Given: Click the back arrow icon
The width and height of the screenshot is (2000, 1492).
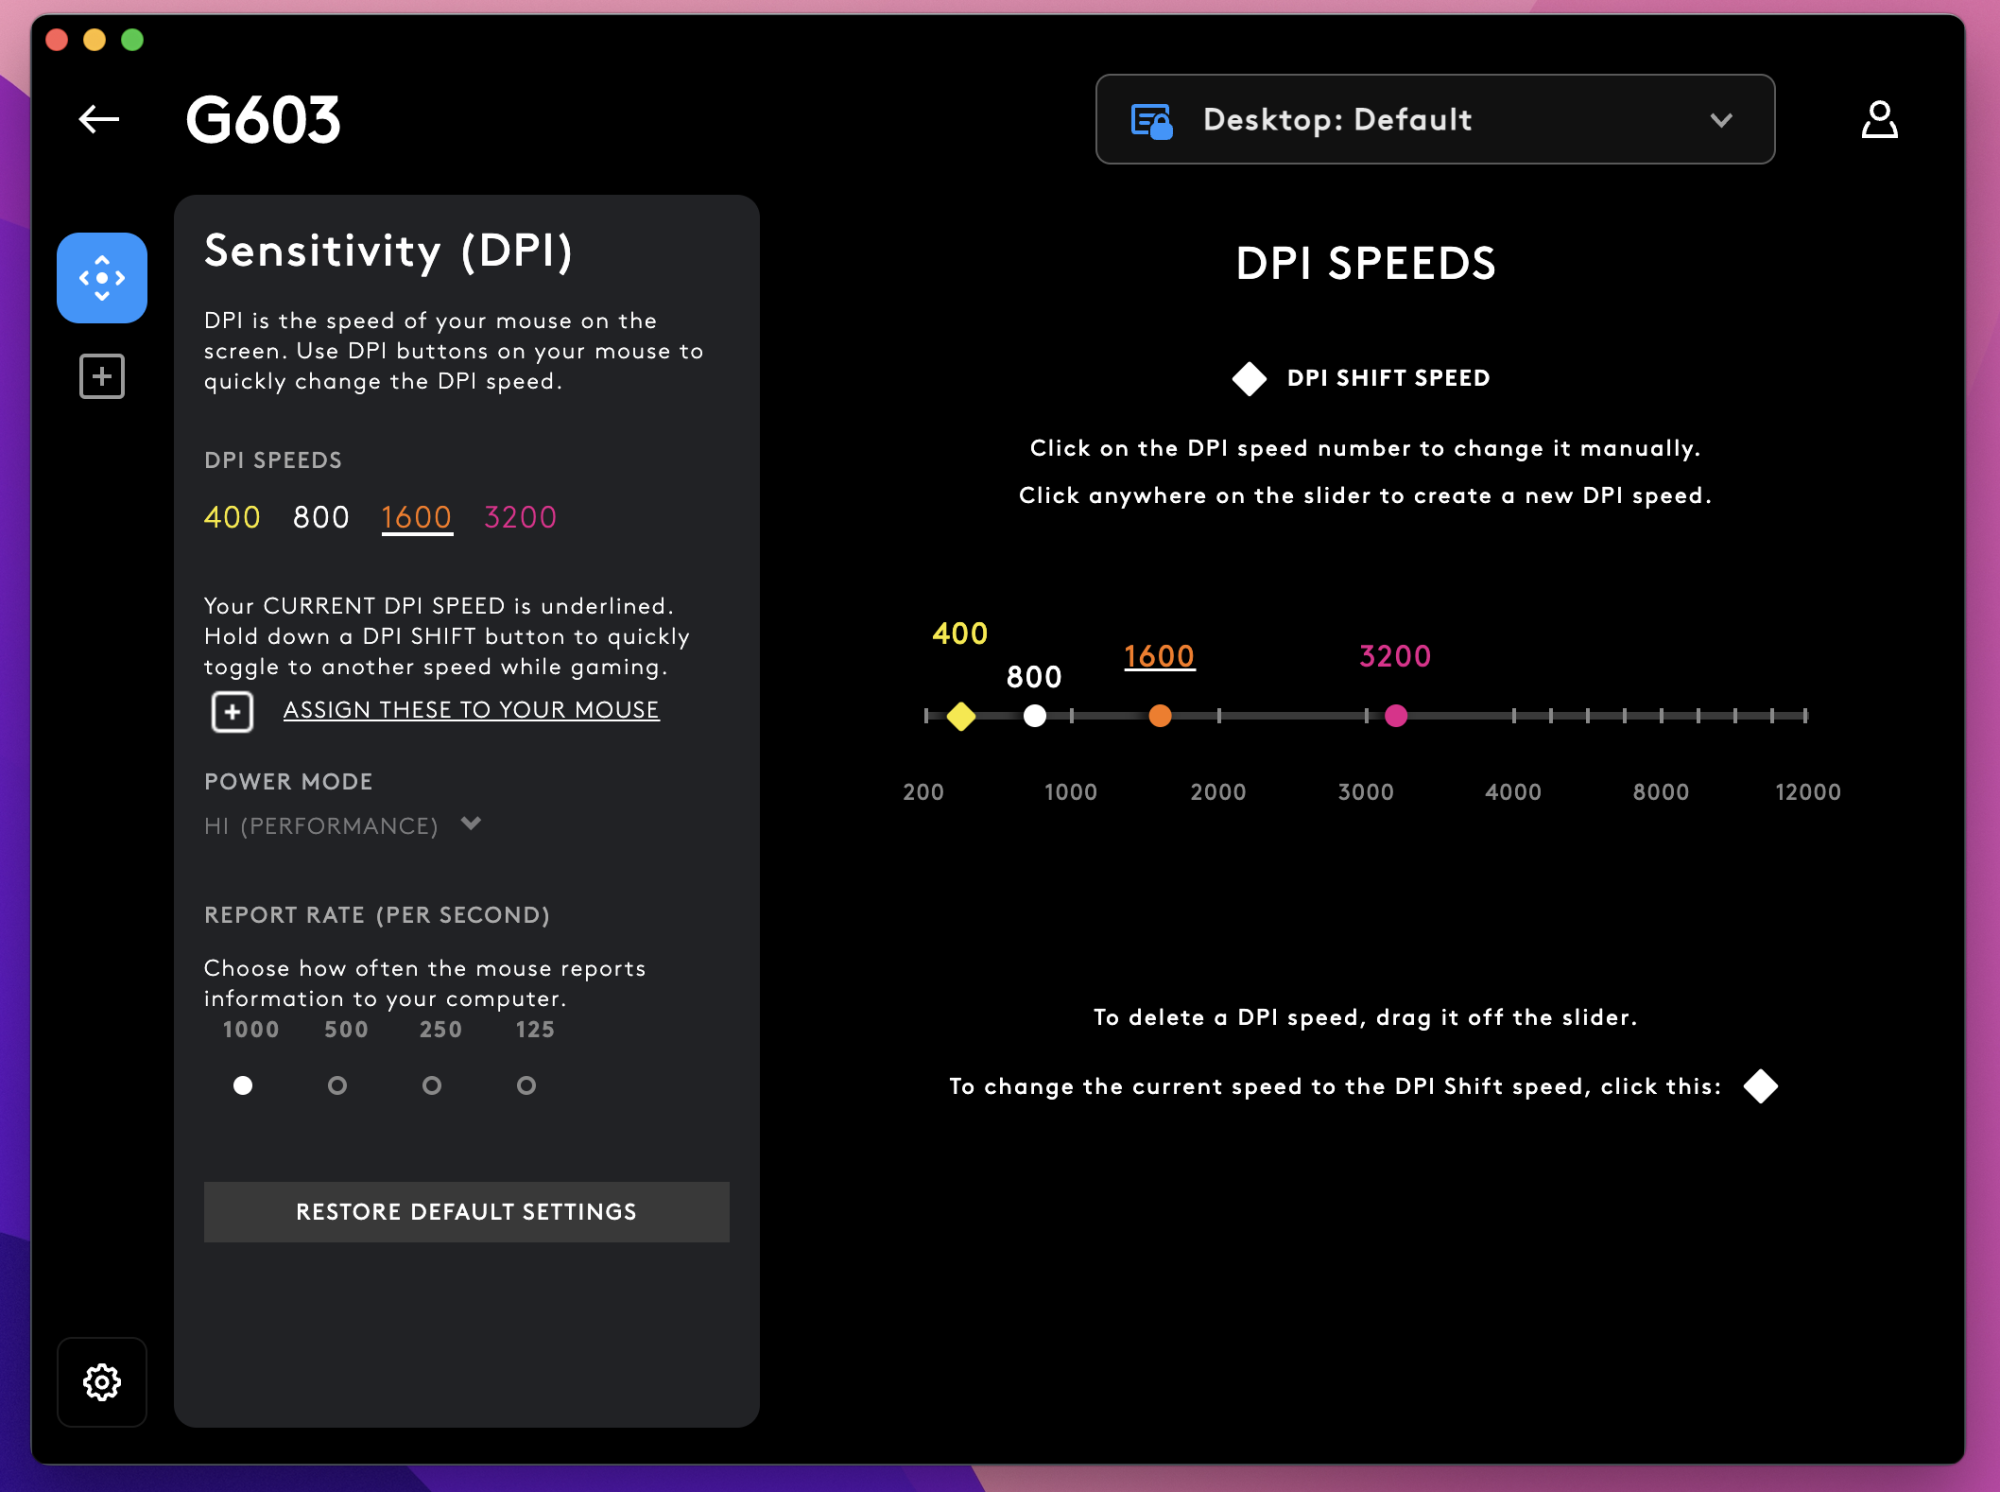Looking at the screenshot, I should (x=99, y=120).
